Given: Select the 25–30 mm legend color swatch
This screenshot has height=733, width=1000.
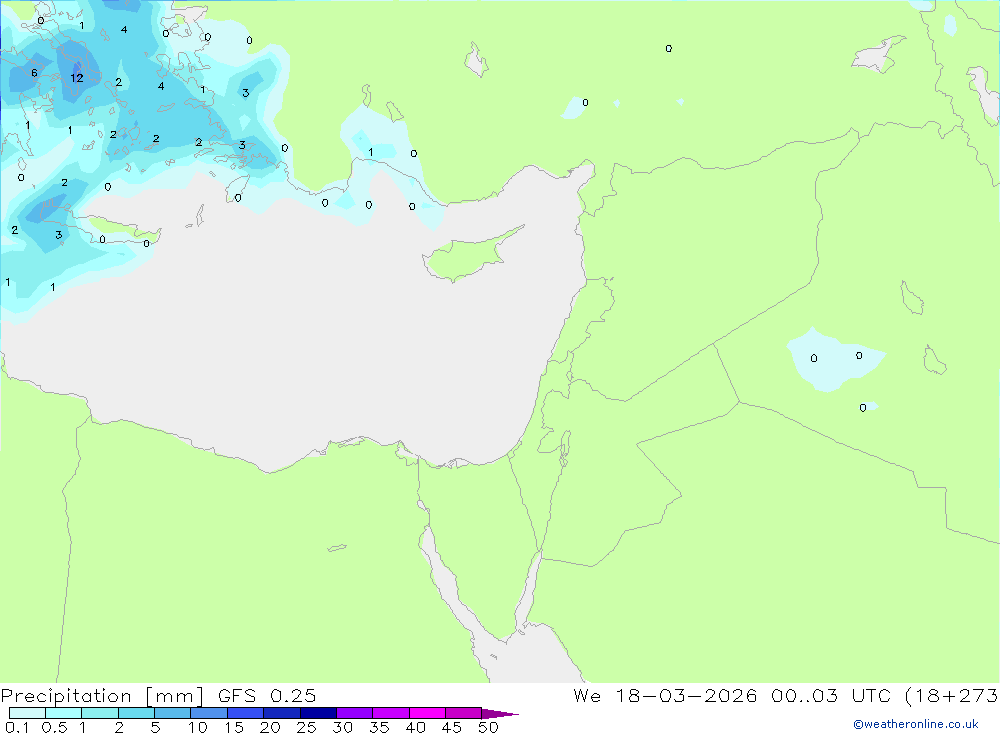Looking at the screenshot, I should pos(318,713).
